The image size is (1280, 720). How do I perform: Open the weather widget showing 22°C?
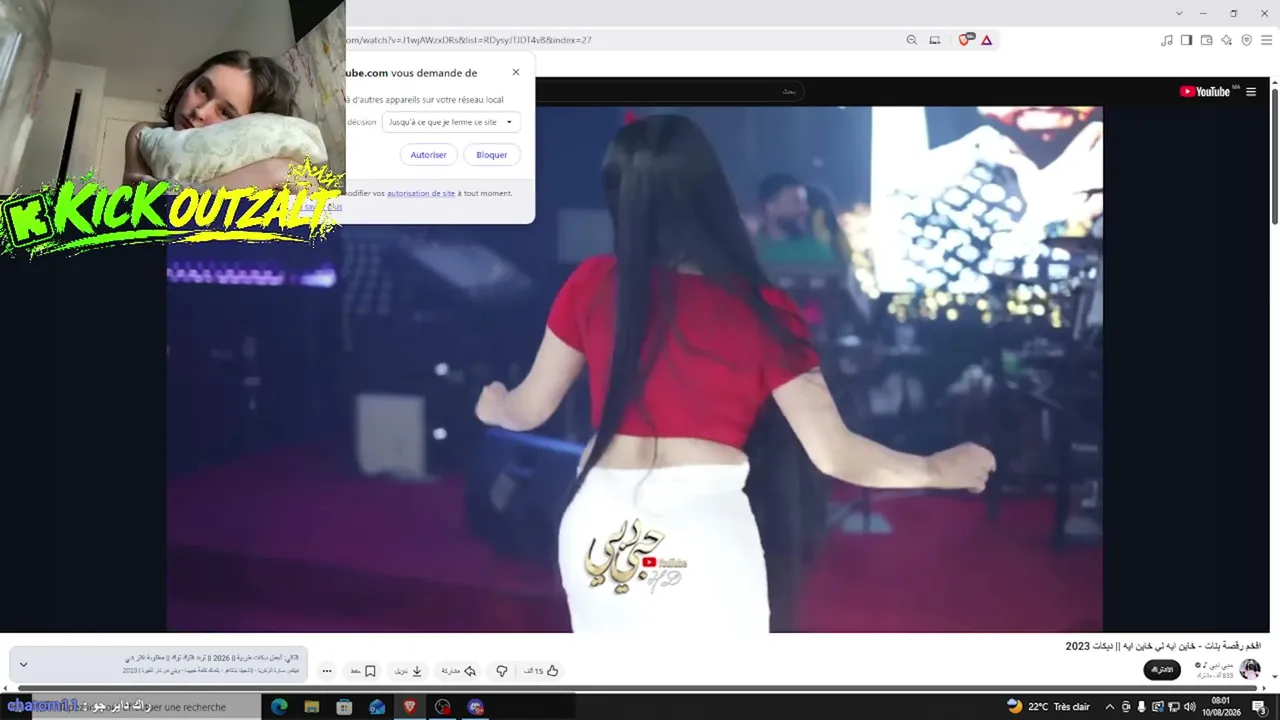[x=1048, y=707]
